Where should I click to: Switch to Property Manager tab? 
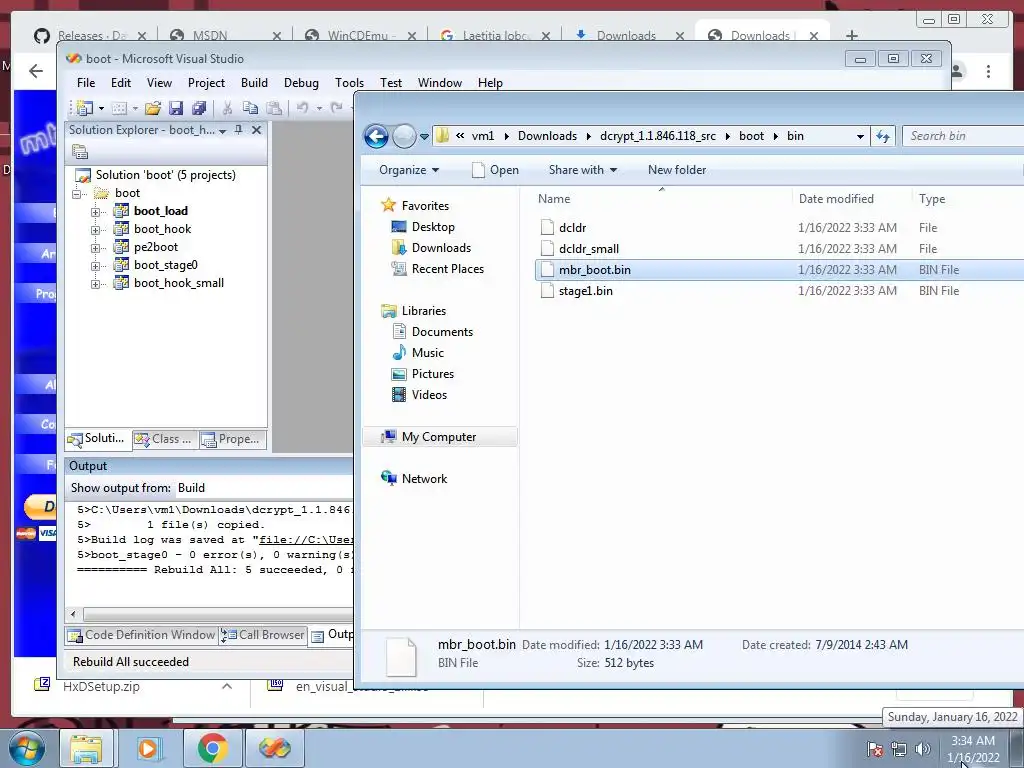coord(232,440)
